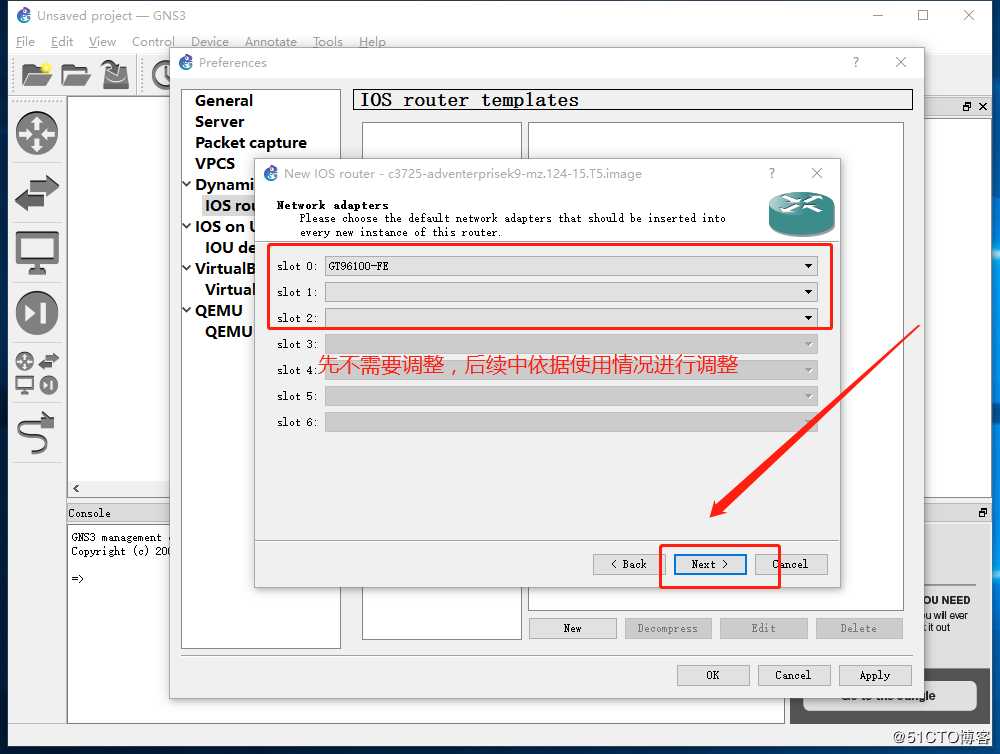
Task: Select QEMU VMs child tree item
Action: [229, 332]
